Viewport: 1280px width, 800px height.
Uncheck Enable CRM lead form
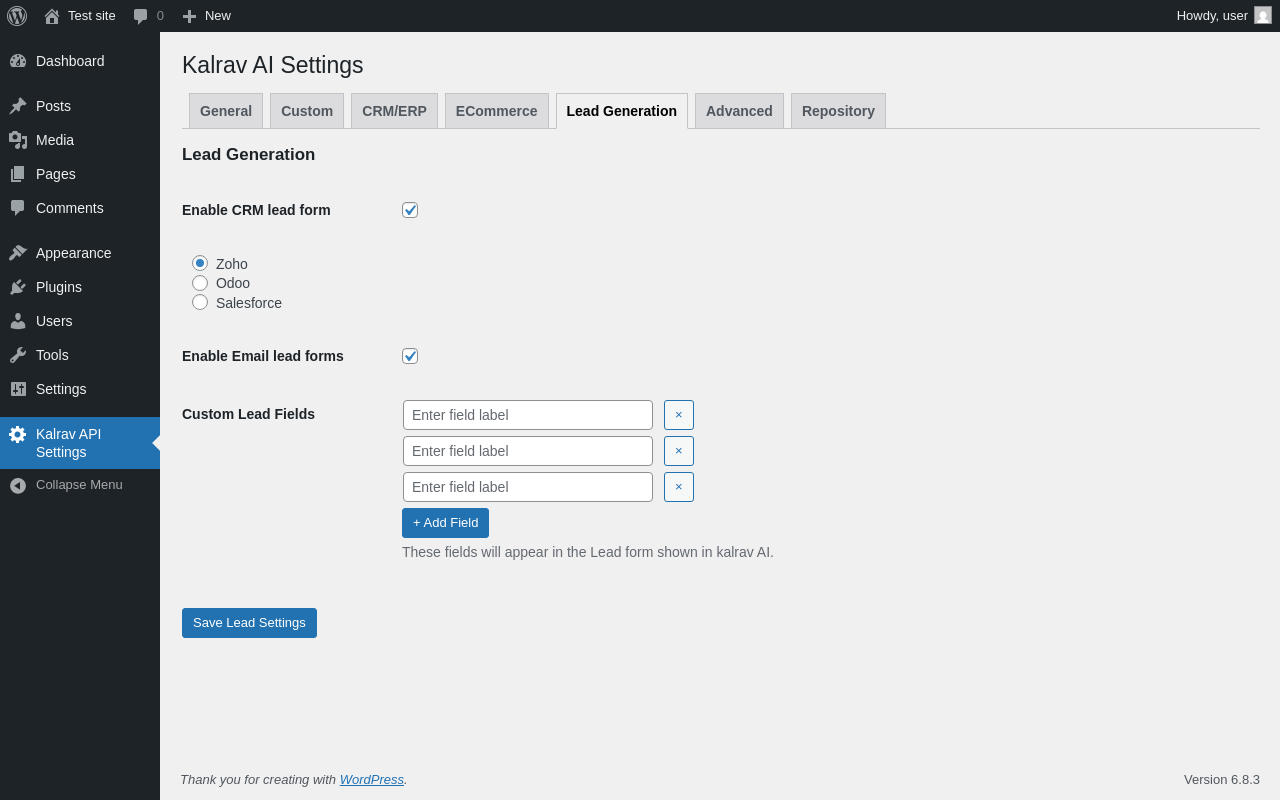[410, 210]
